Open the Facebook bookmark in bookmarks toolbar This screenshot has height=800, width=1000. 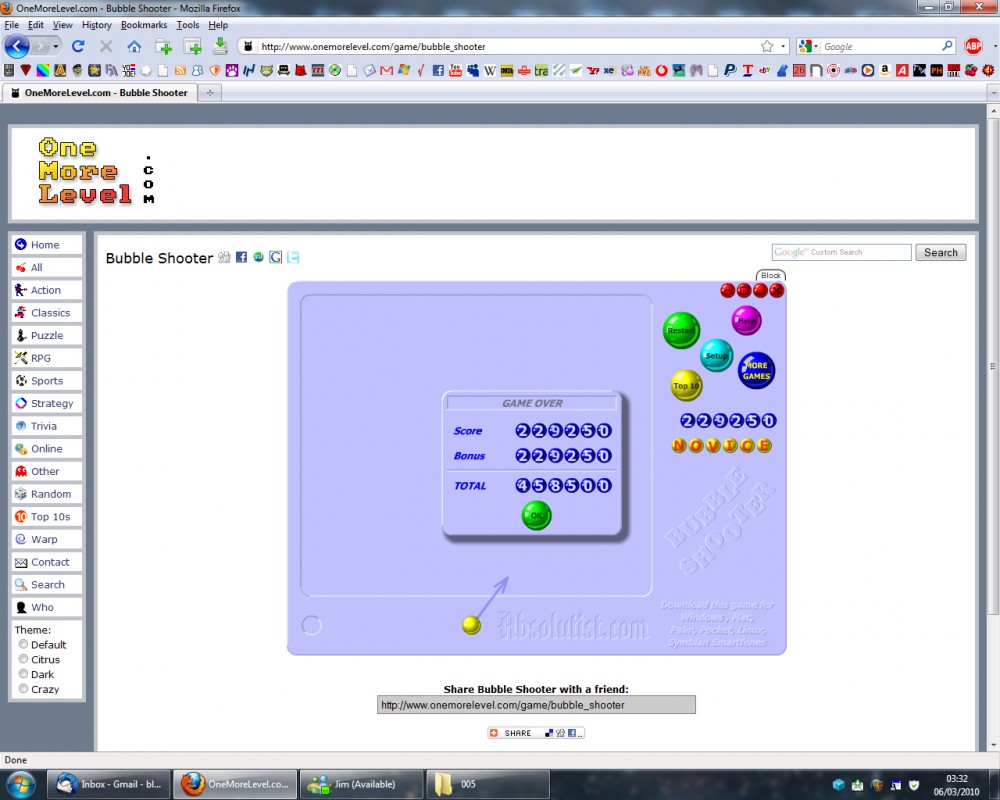pos(438,70)
